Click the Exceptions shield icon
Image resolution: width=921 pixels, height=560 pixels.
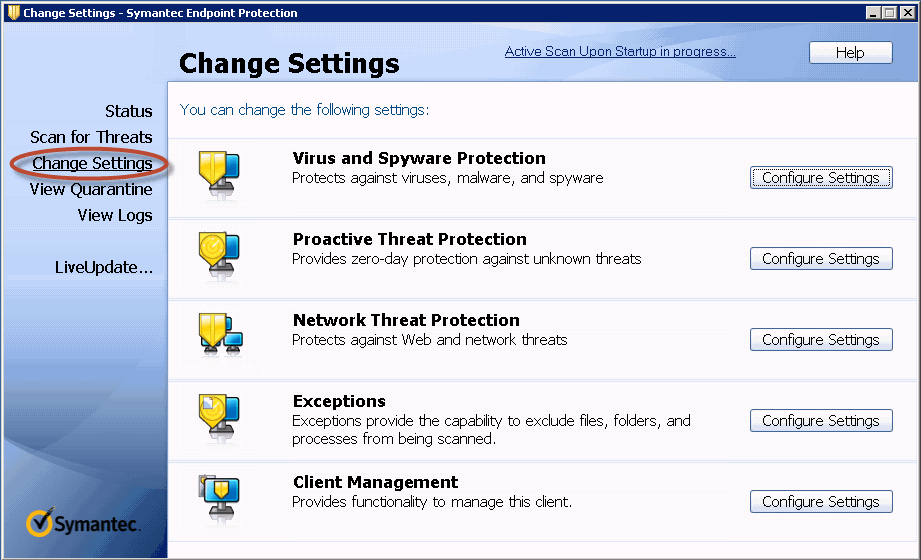(x=218, y=415)
